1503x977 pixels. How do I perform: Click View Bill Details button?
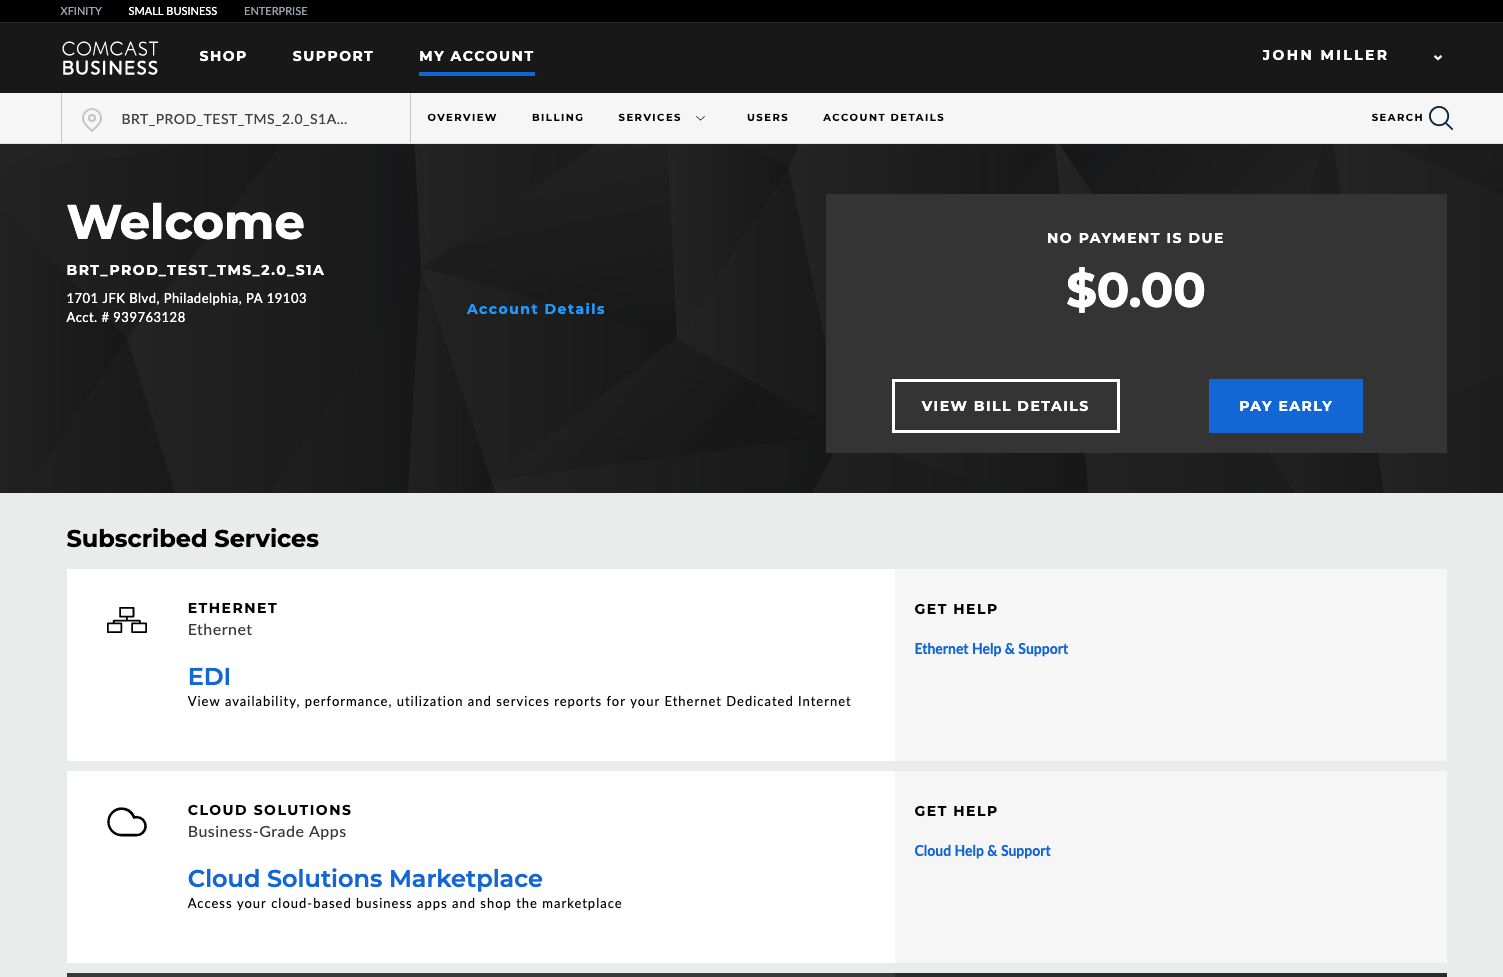1006,406
